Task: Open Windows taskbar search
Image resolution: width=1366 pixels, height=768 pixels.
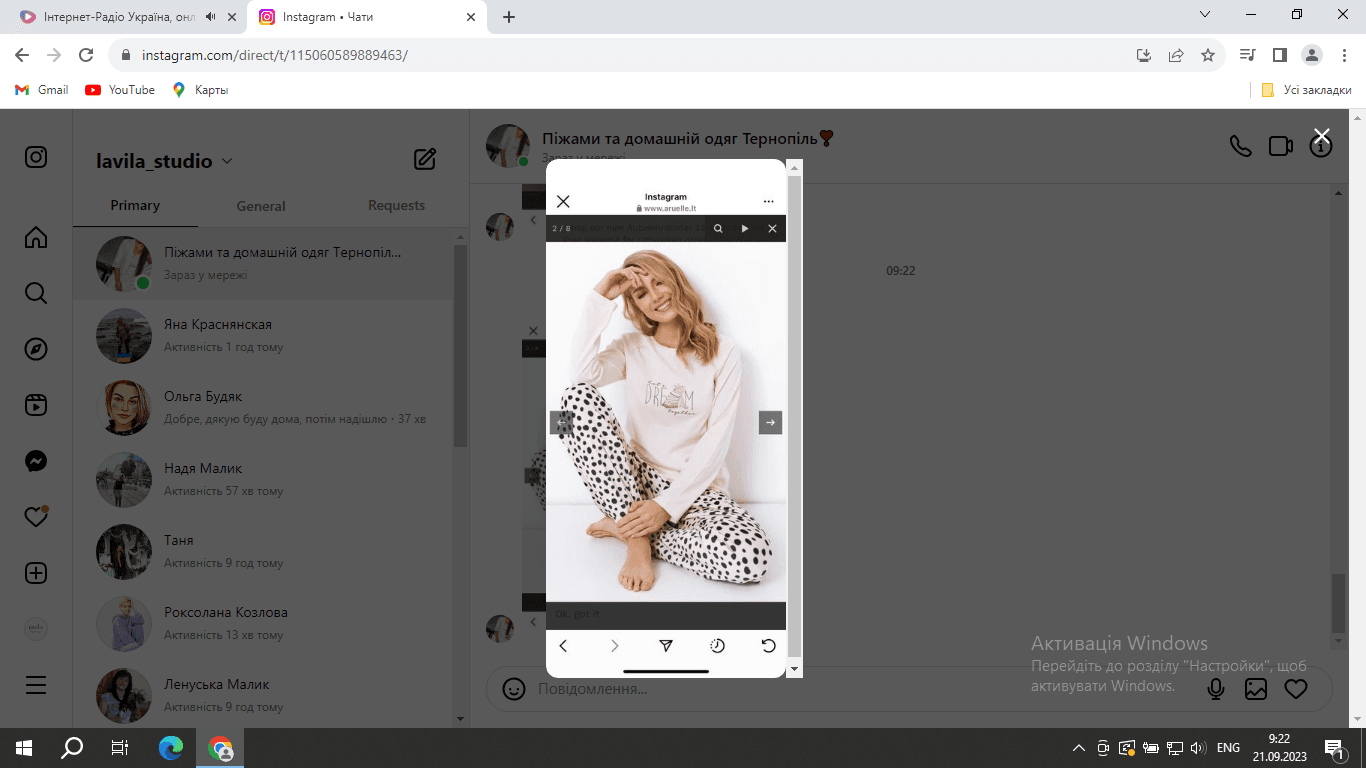Action: (x=72, y=747)
